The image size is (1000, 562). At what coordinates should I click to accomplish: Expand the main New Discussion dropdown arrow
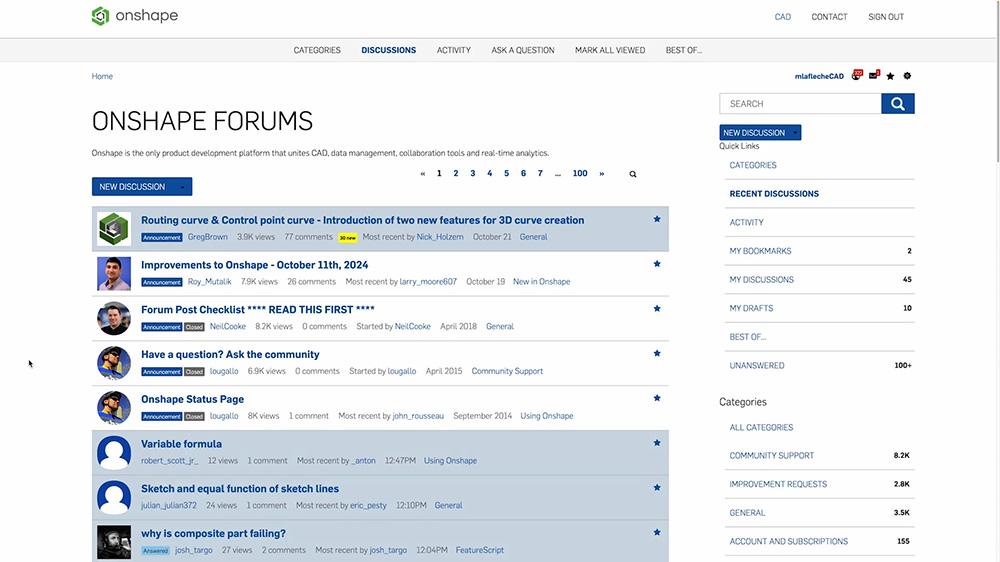click(182, 187)
